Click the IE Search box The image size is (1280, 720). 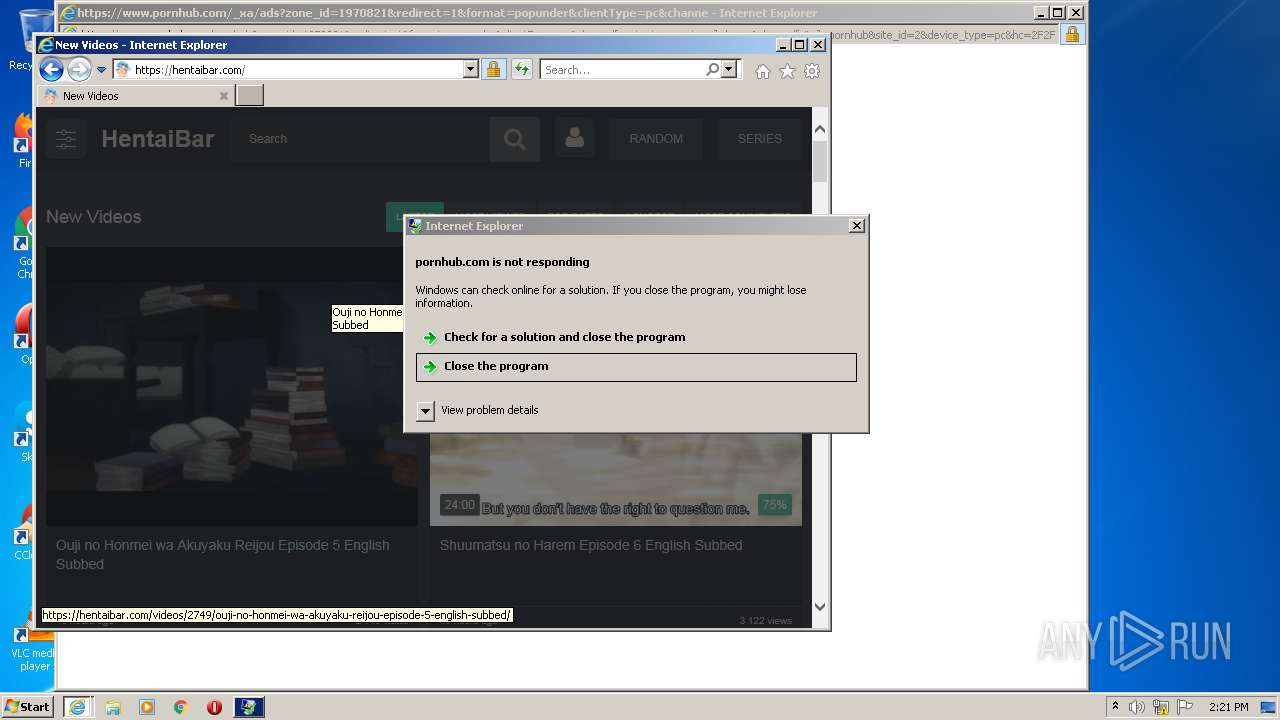[622, 70]
